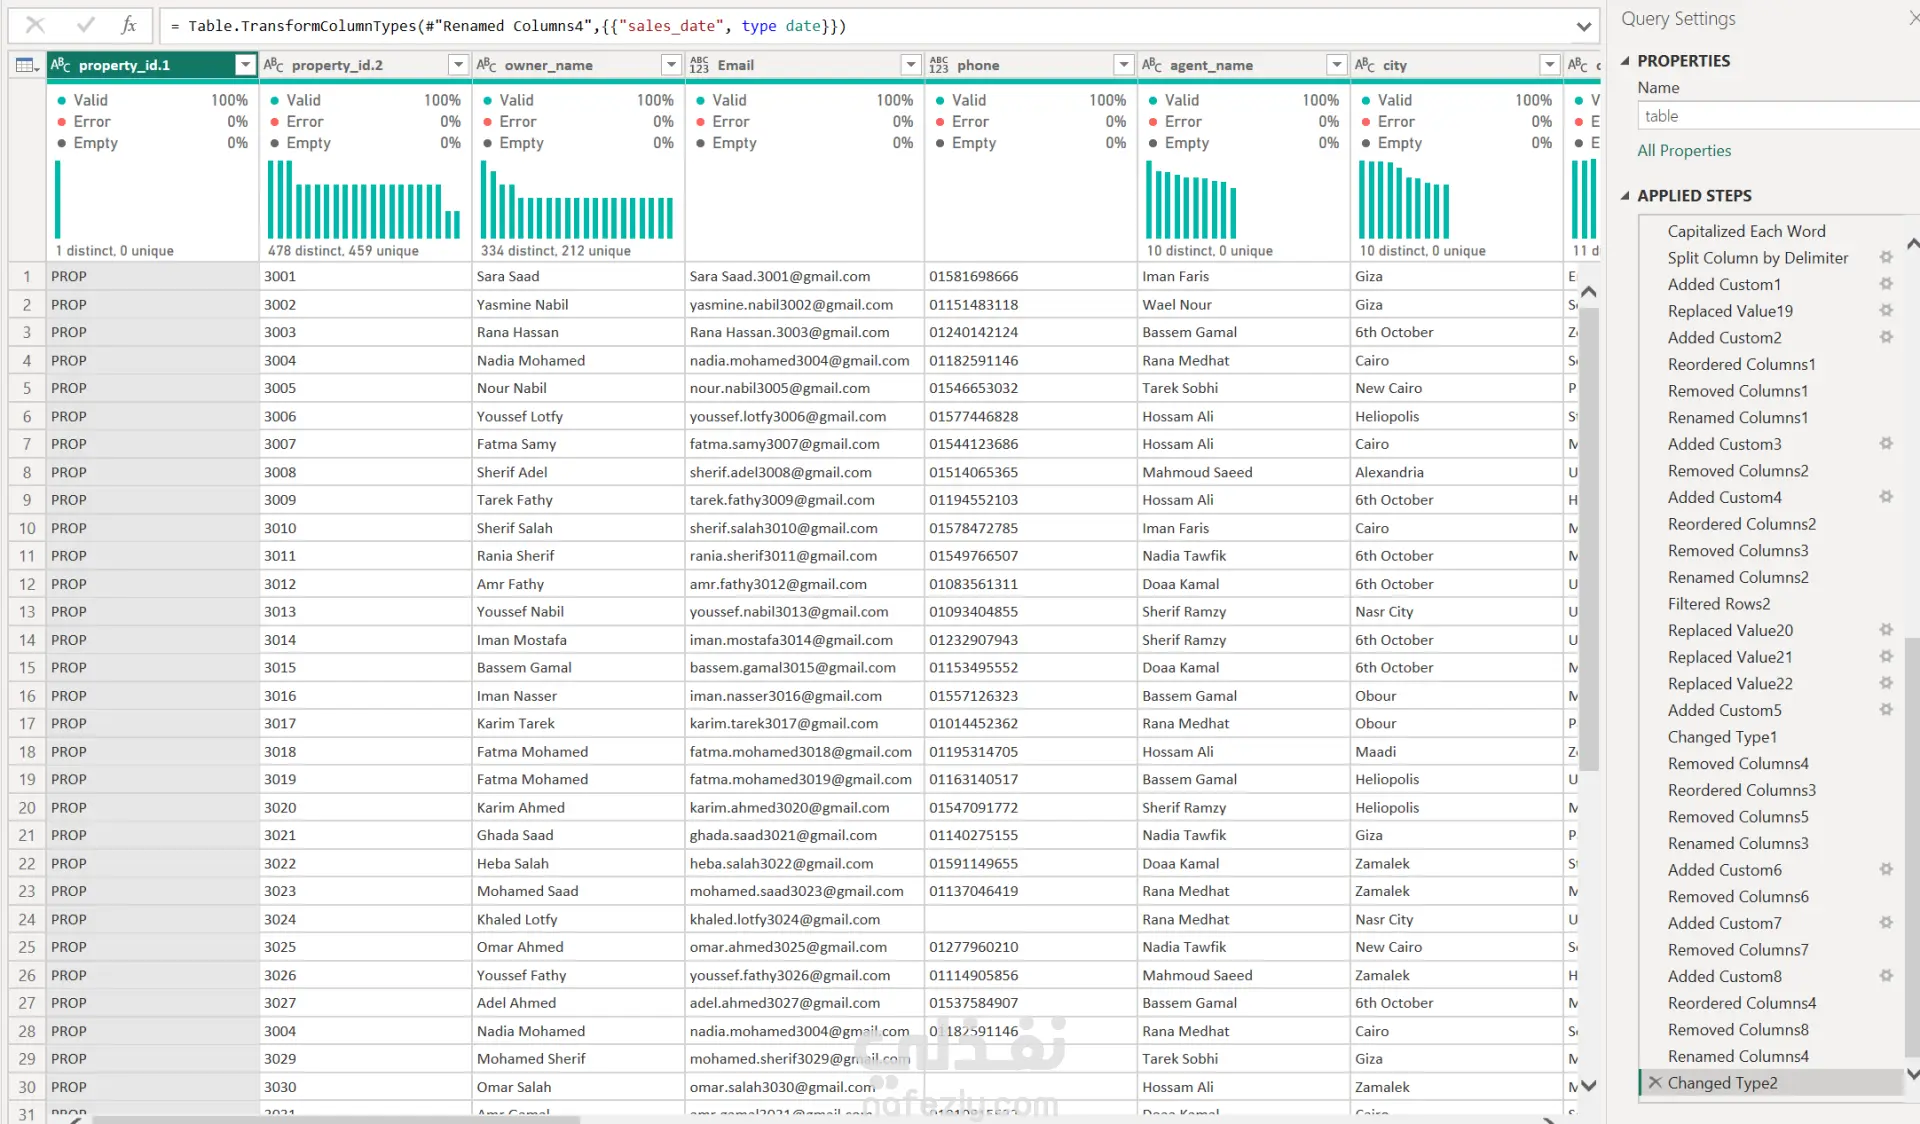
Task: Select the Filtered Rows2 applied step
Action: [1718, 603]
